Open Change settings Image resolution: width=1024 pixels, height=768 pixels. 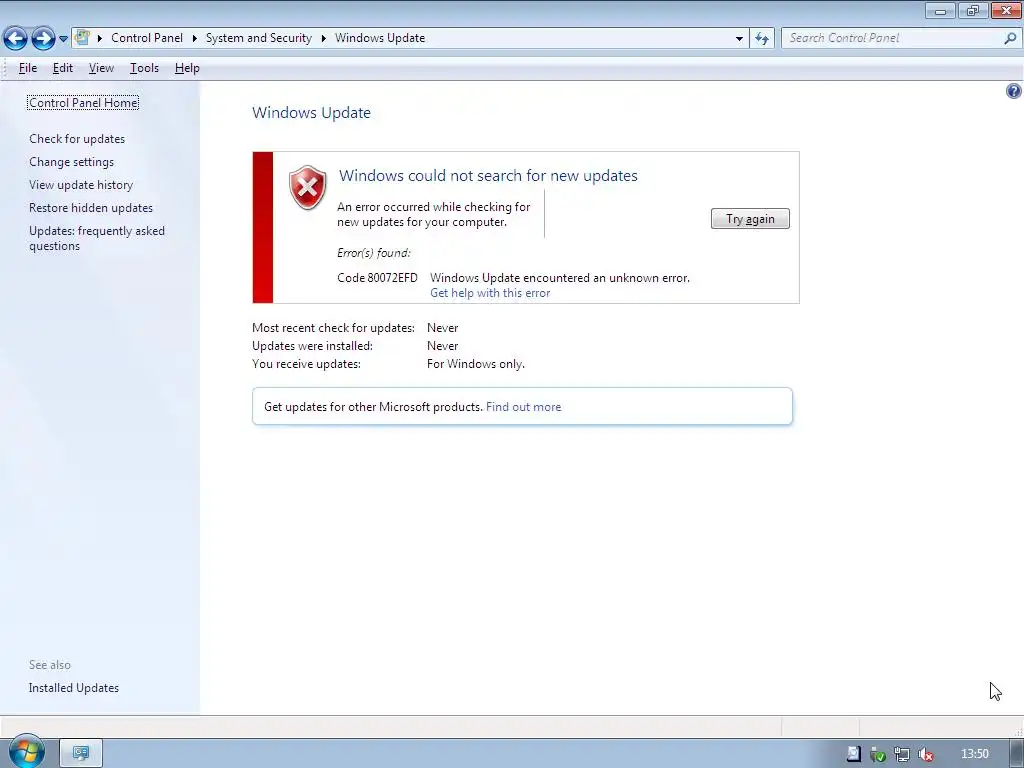point(71,162)
